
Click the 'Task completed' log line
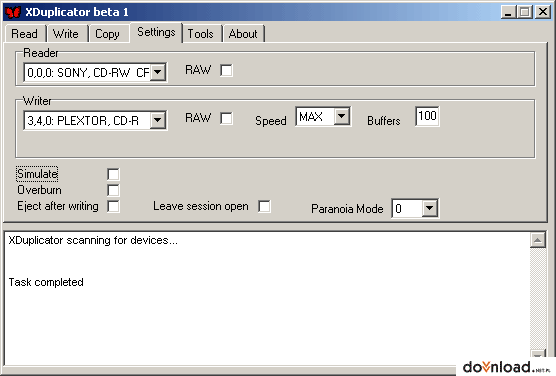pyautogui.click(x=46, y=282)
